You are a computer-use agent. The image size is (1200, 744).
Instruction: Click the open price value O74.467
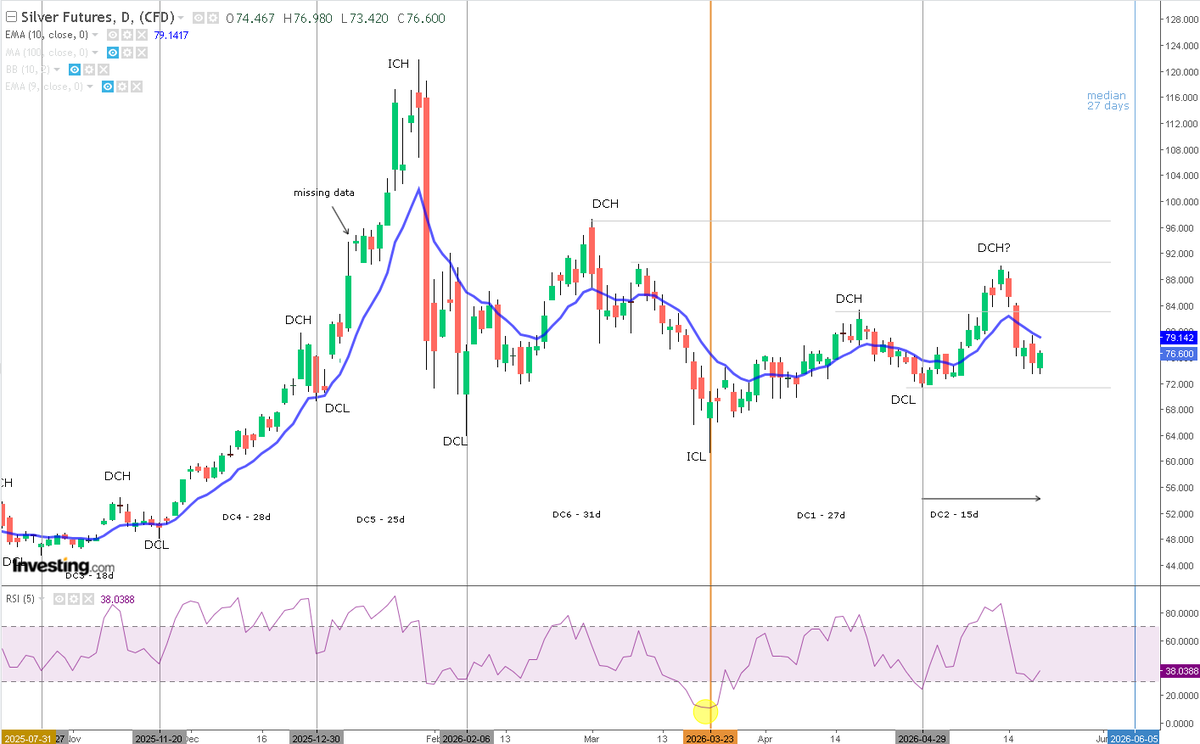coord(250,18)
